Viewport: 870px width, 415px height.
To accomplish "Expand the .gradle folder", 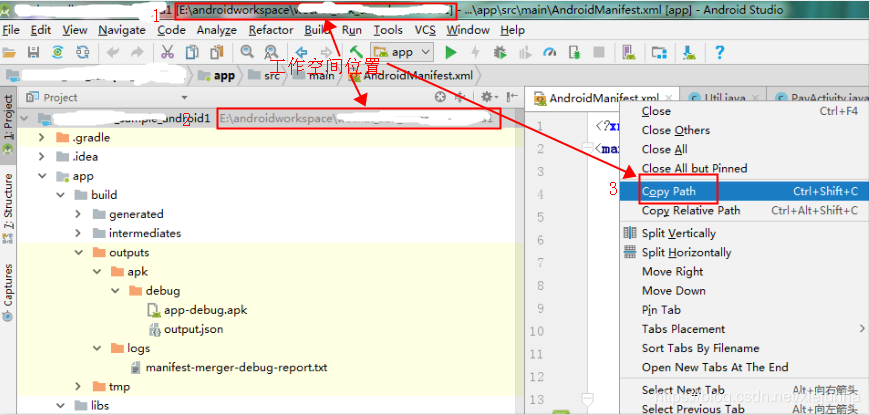I will [x=42, y=138].
